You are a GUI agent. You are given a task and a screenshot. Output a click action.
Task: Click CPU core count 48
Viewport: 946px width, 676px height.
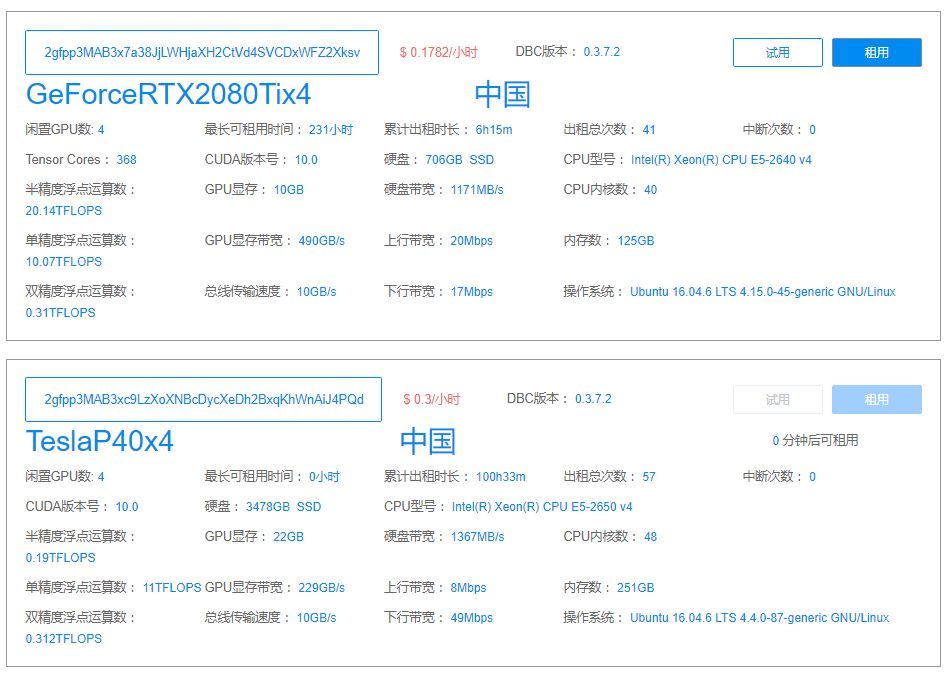point(650,537)
